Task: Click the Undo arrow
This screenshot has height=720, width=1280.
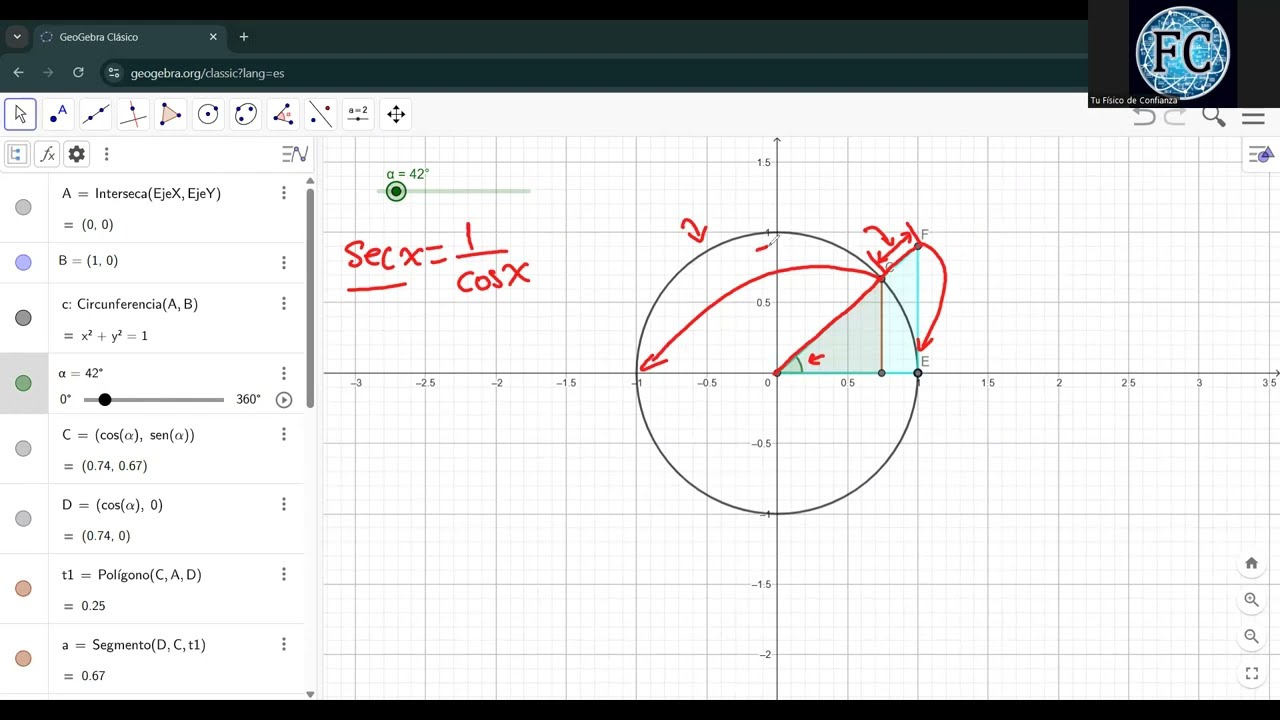Action: coord(1144,117)
